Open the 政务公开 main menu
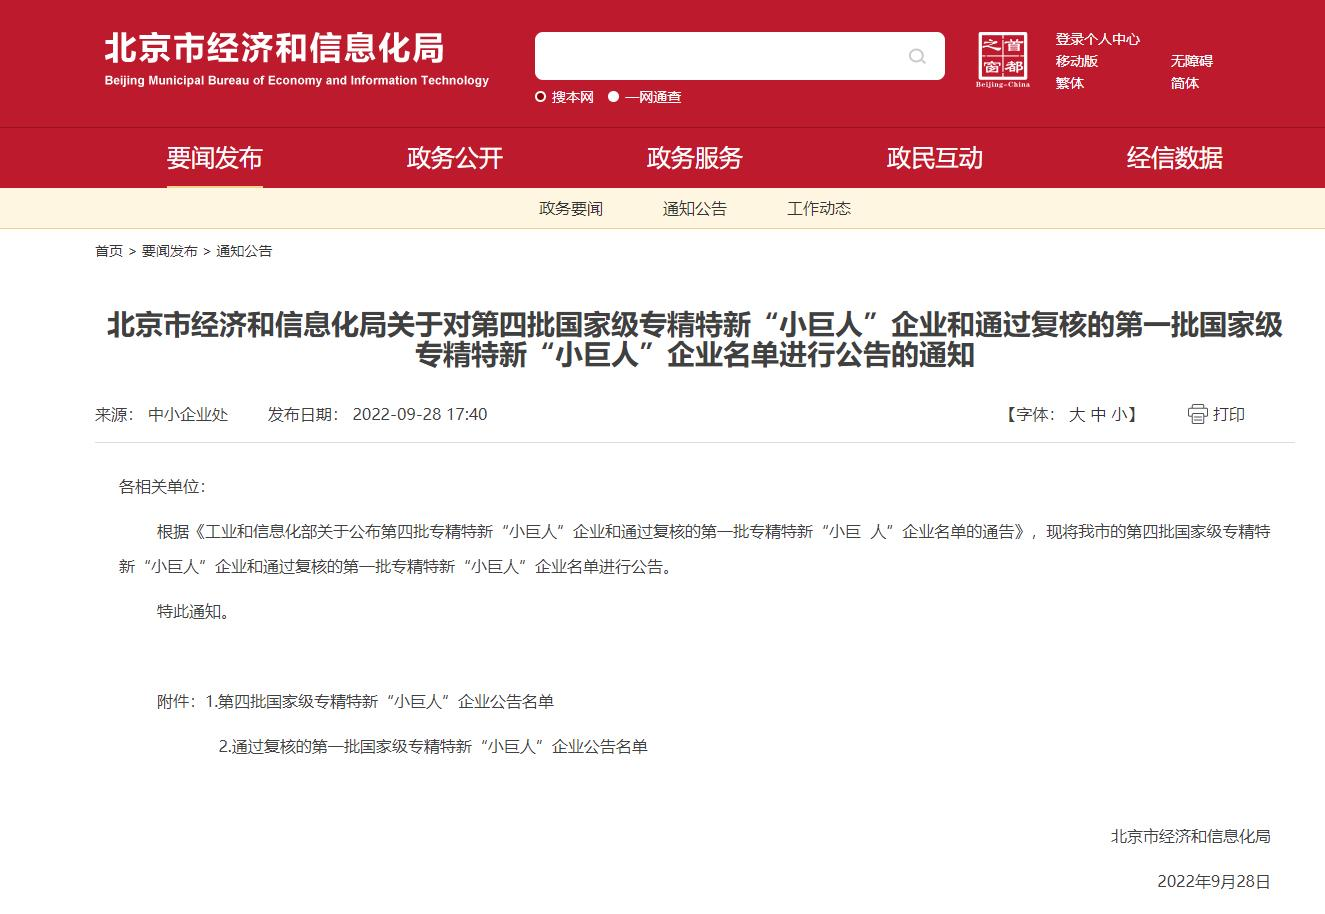Viewport: 1325px width, 914px height. point(454,158)
